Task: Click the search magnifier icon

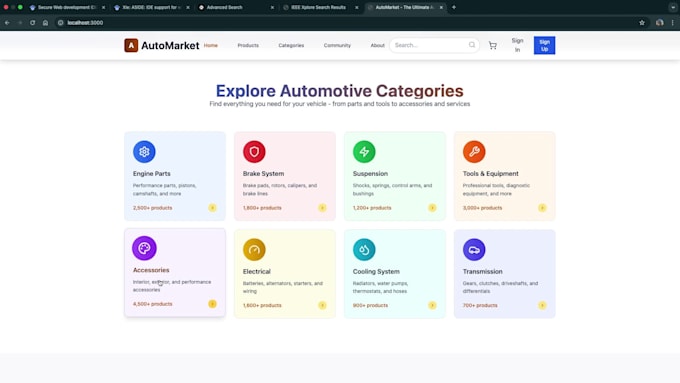Action: (472, 45)
